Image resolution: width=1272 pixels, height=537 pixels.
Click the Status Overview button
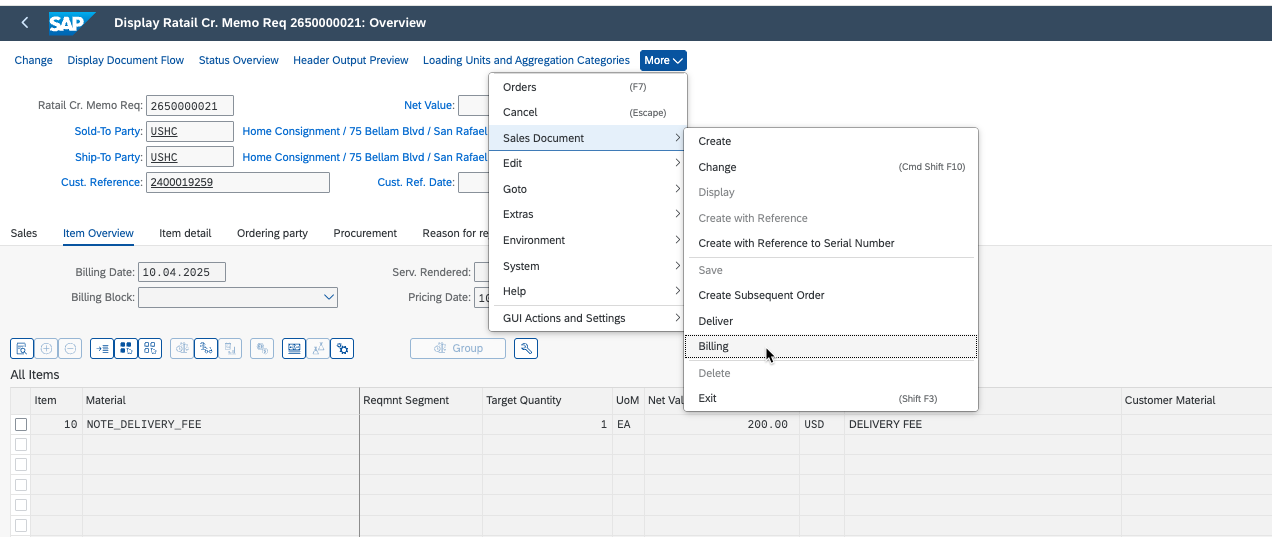point(239,60)
